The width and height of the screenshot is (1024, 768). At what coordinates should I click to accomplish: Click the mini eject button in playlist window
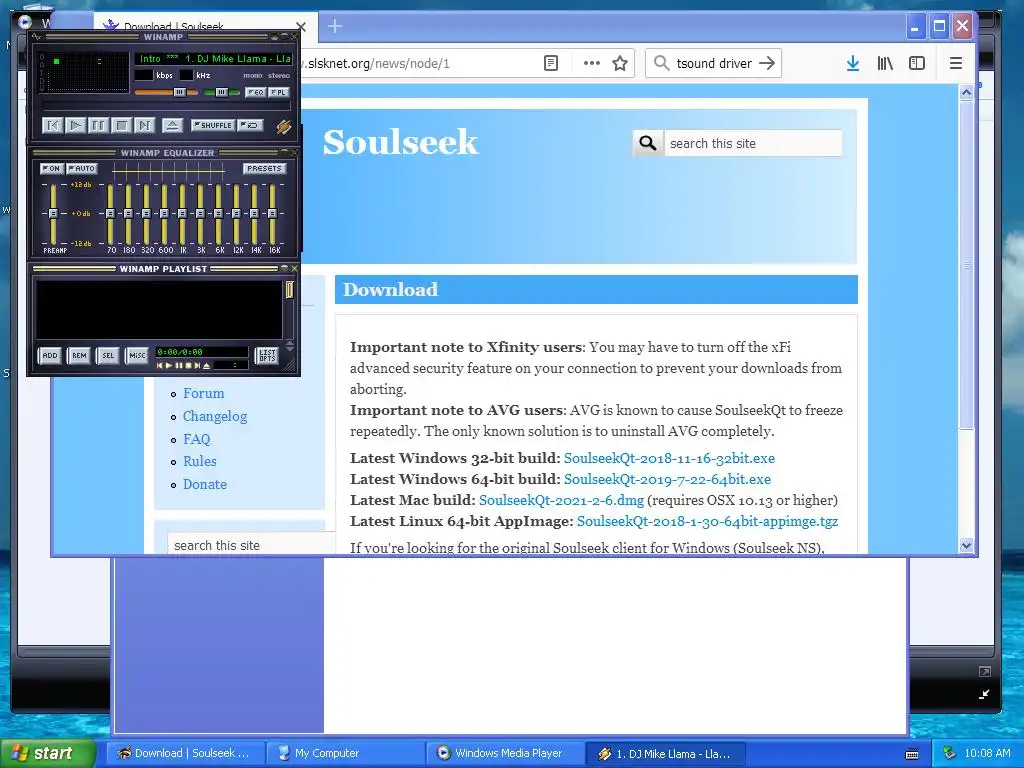click(x=206, y=366)
